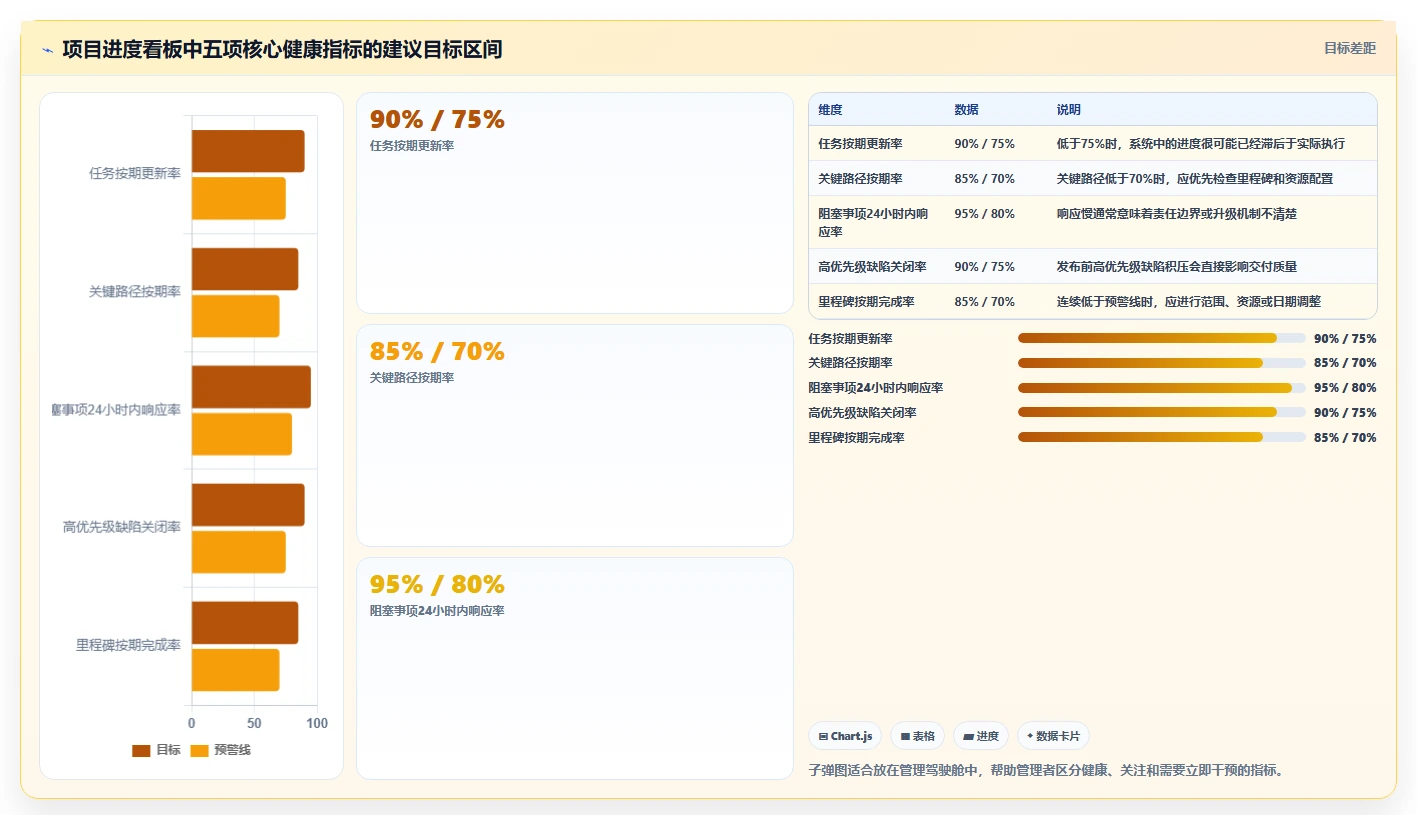Click description 低于75%时，系统中的进度很可能已经滞后
The image size is (1417, 815).
[x=1200, y=144]
